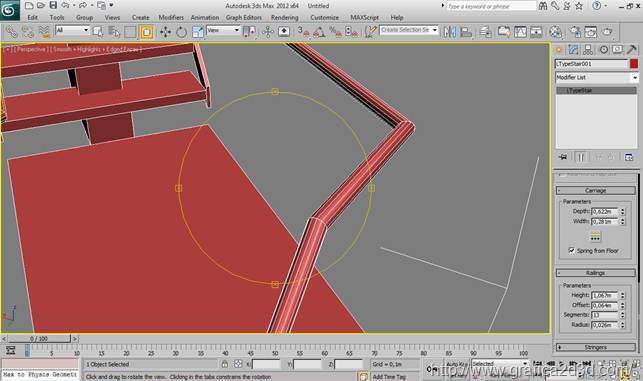Collapse the Carriage rollout
The image size is (643, 381).
(x=595, y=190)
